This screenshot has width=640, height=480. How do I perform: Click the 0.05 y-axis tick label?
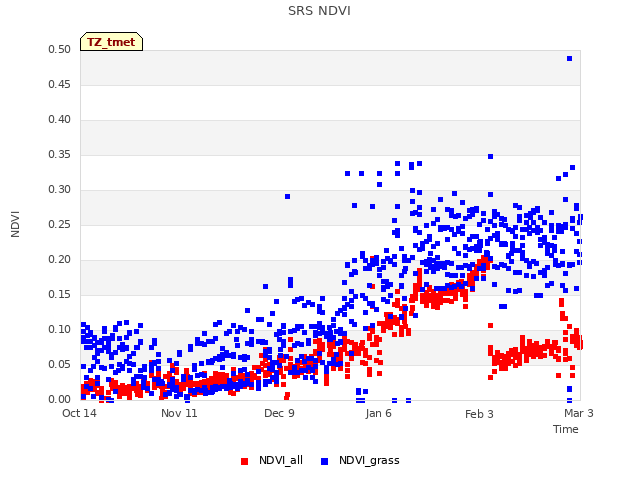(60, 364)
